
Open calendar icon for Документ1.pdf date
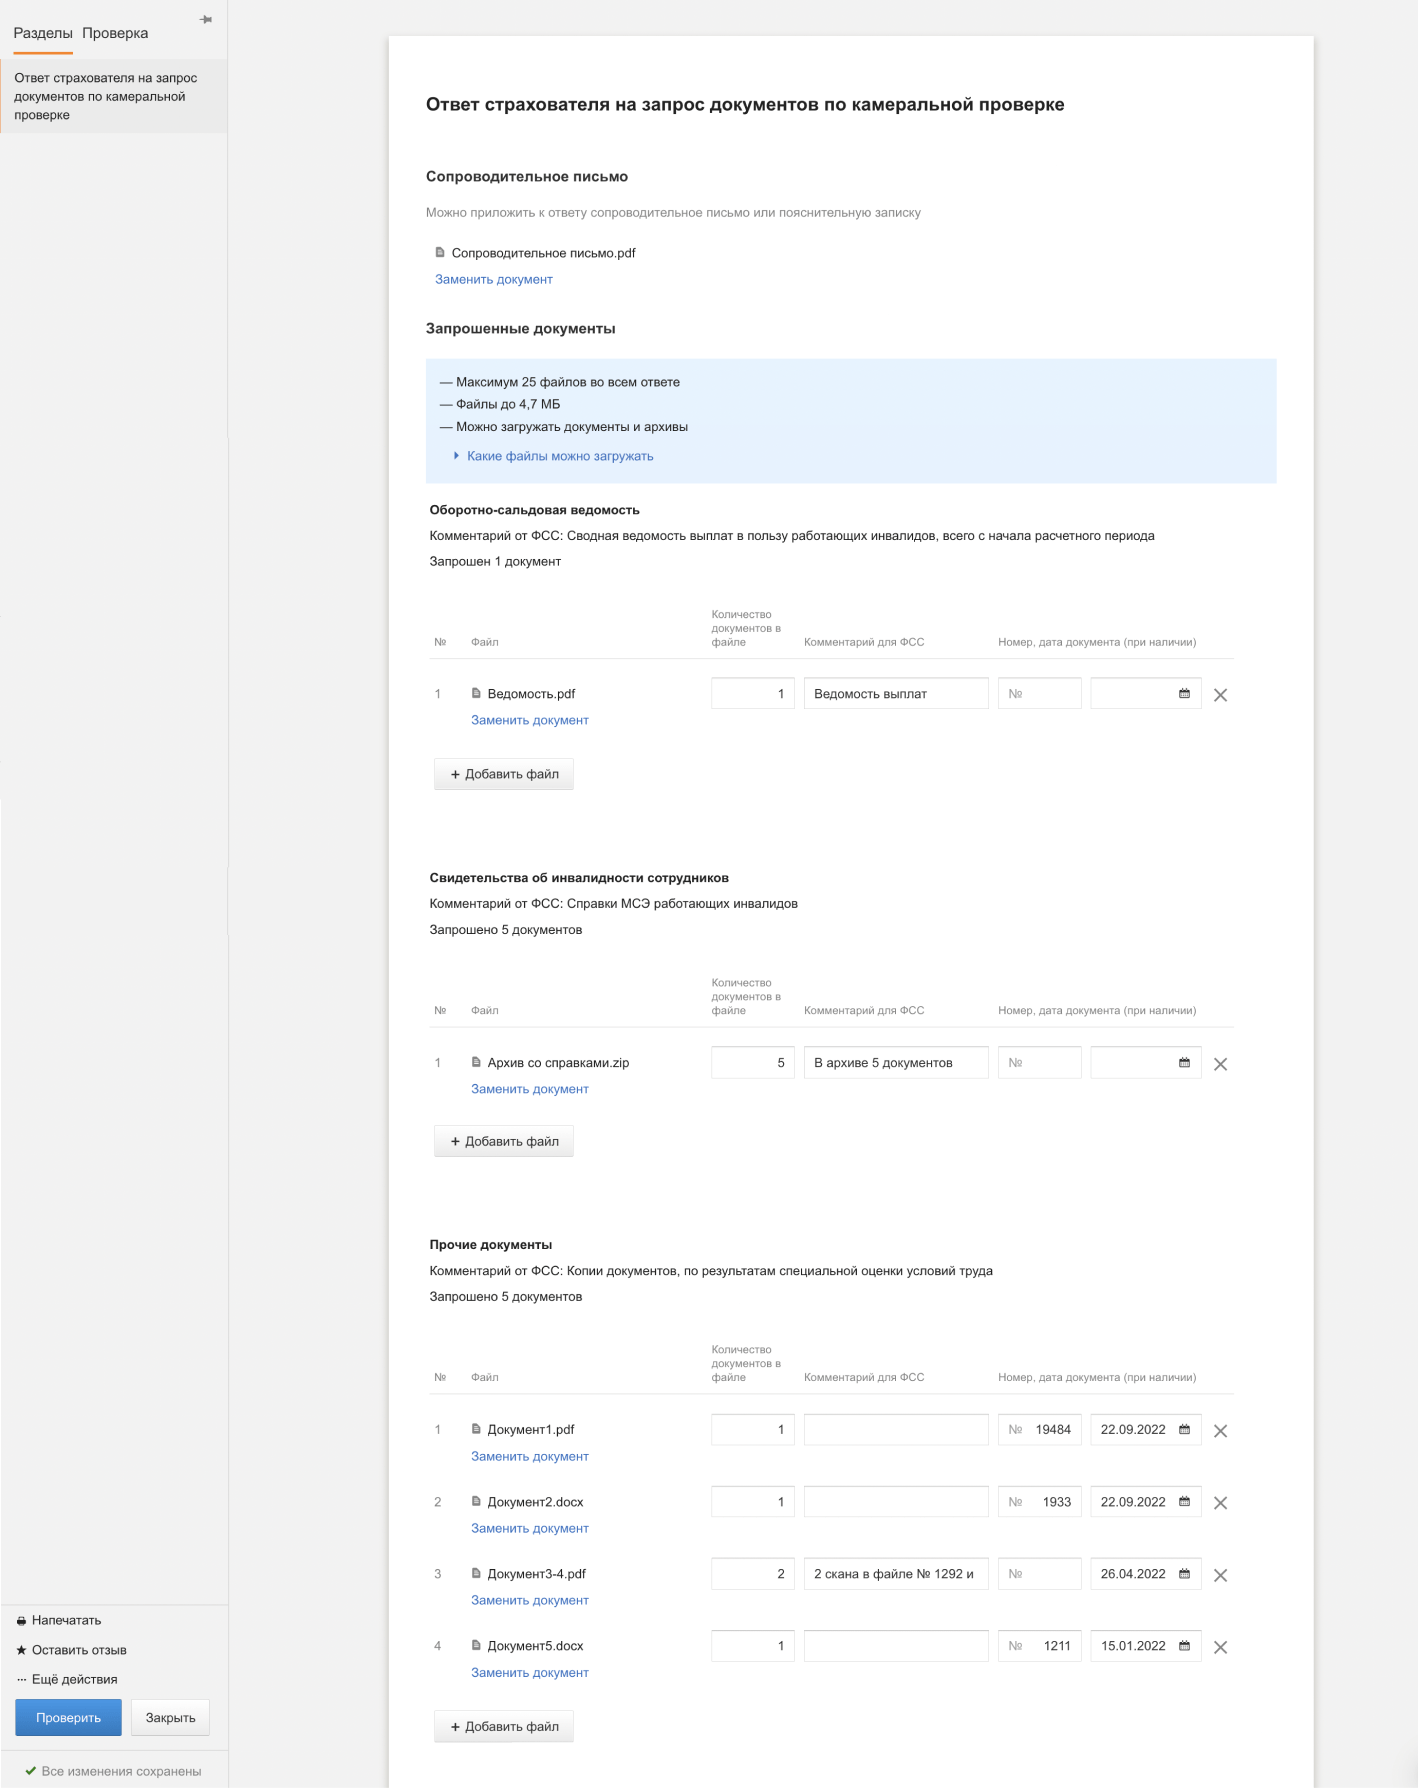pos(1184,1430)
